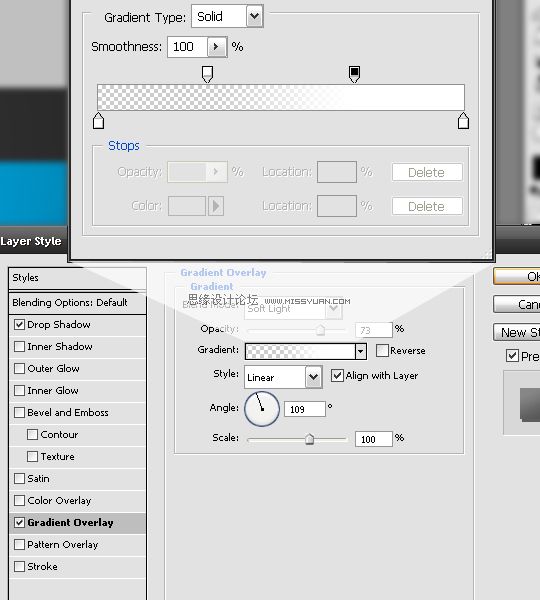Toggle Align with Layer checkbox

point(337,375)
